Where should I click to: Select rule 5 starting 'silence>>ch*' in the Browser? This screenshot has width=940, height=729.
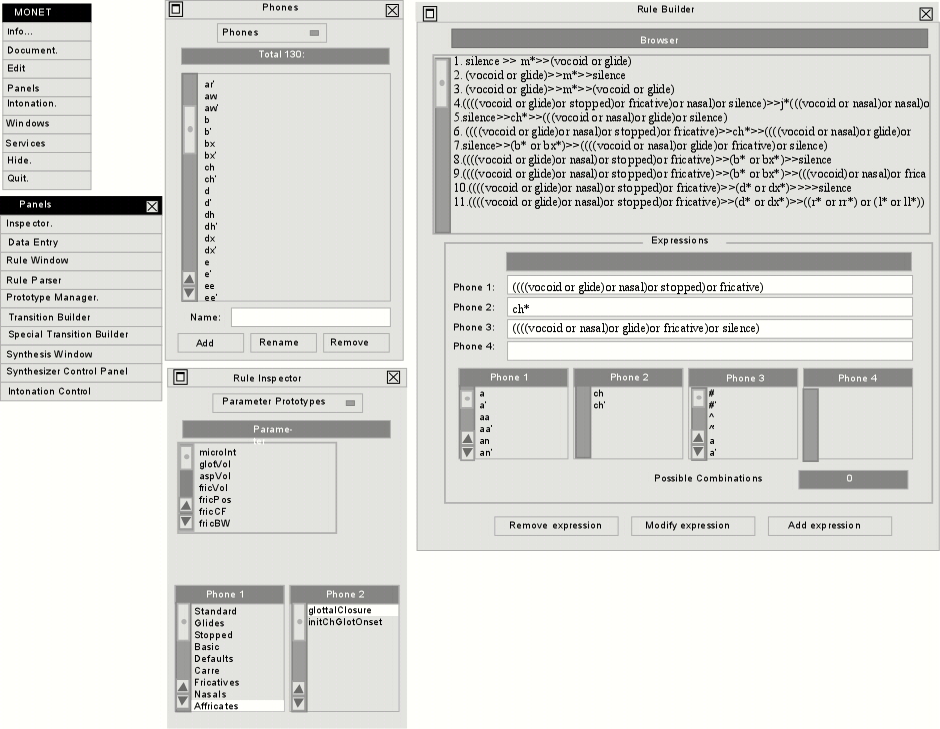tap(590, 118)
